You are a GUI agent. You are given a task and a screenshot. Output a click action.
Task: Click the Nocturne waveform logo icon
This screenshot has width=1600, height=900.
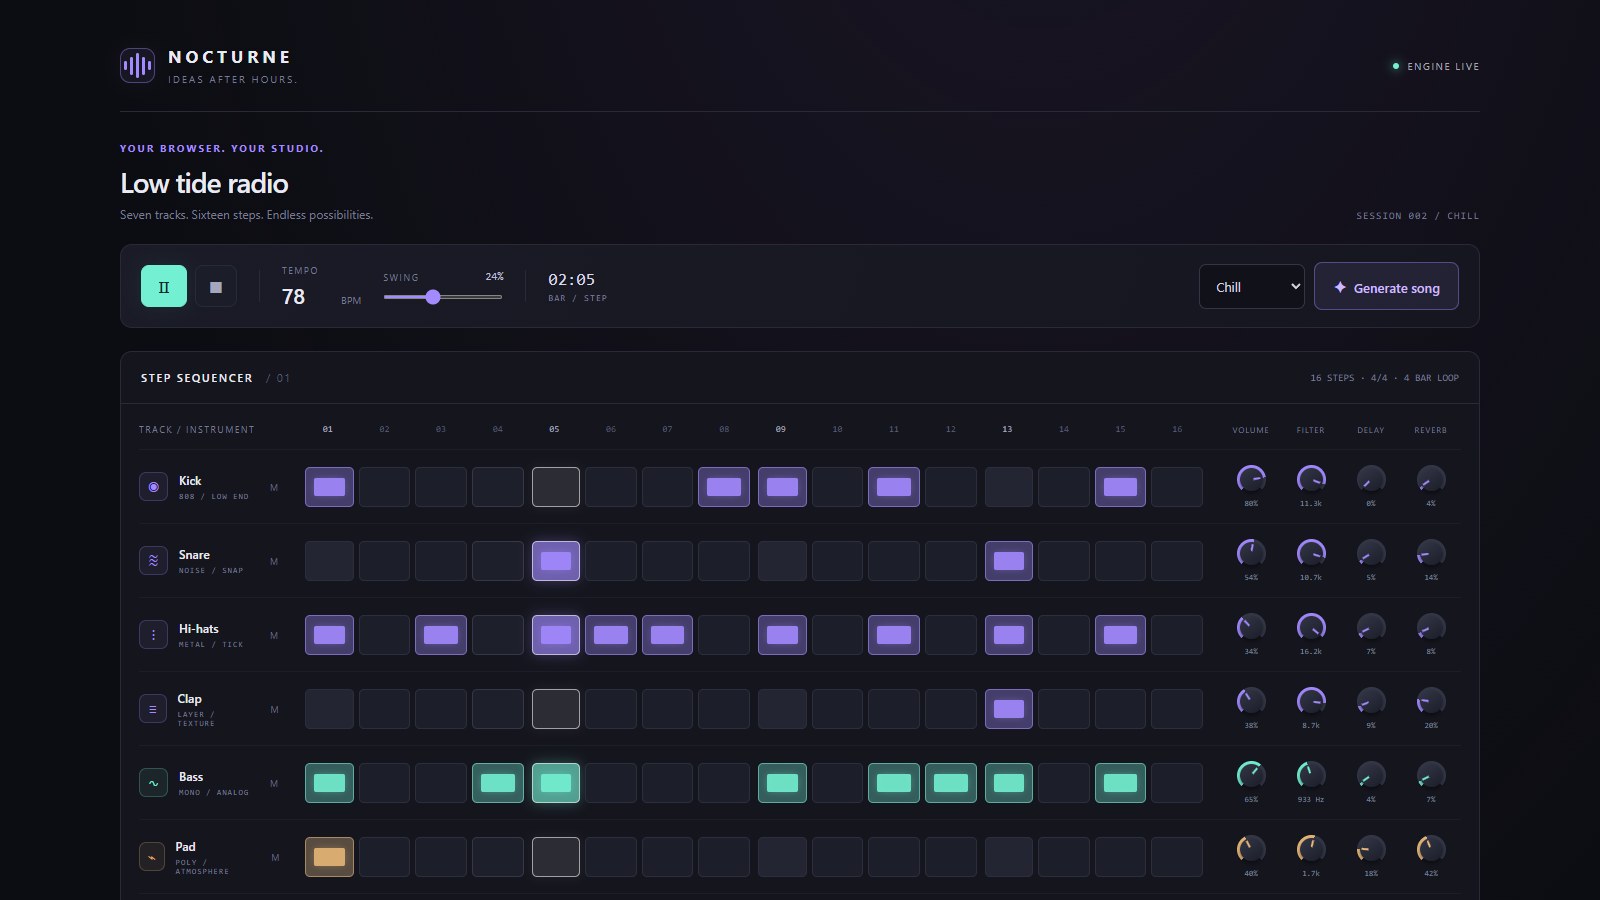pos(137,66)
